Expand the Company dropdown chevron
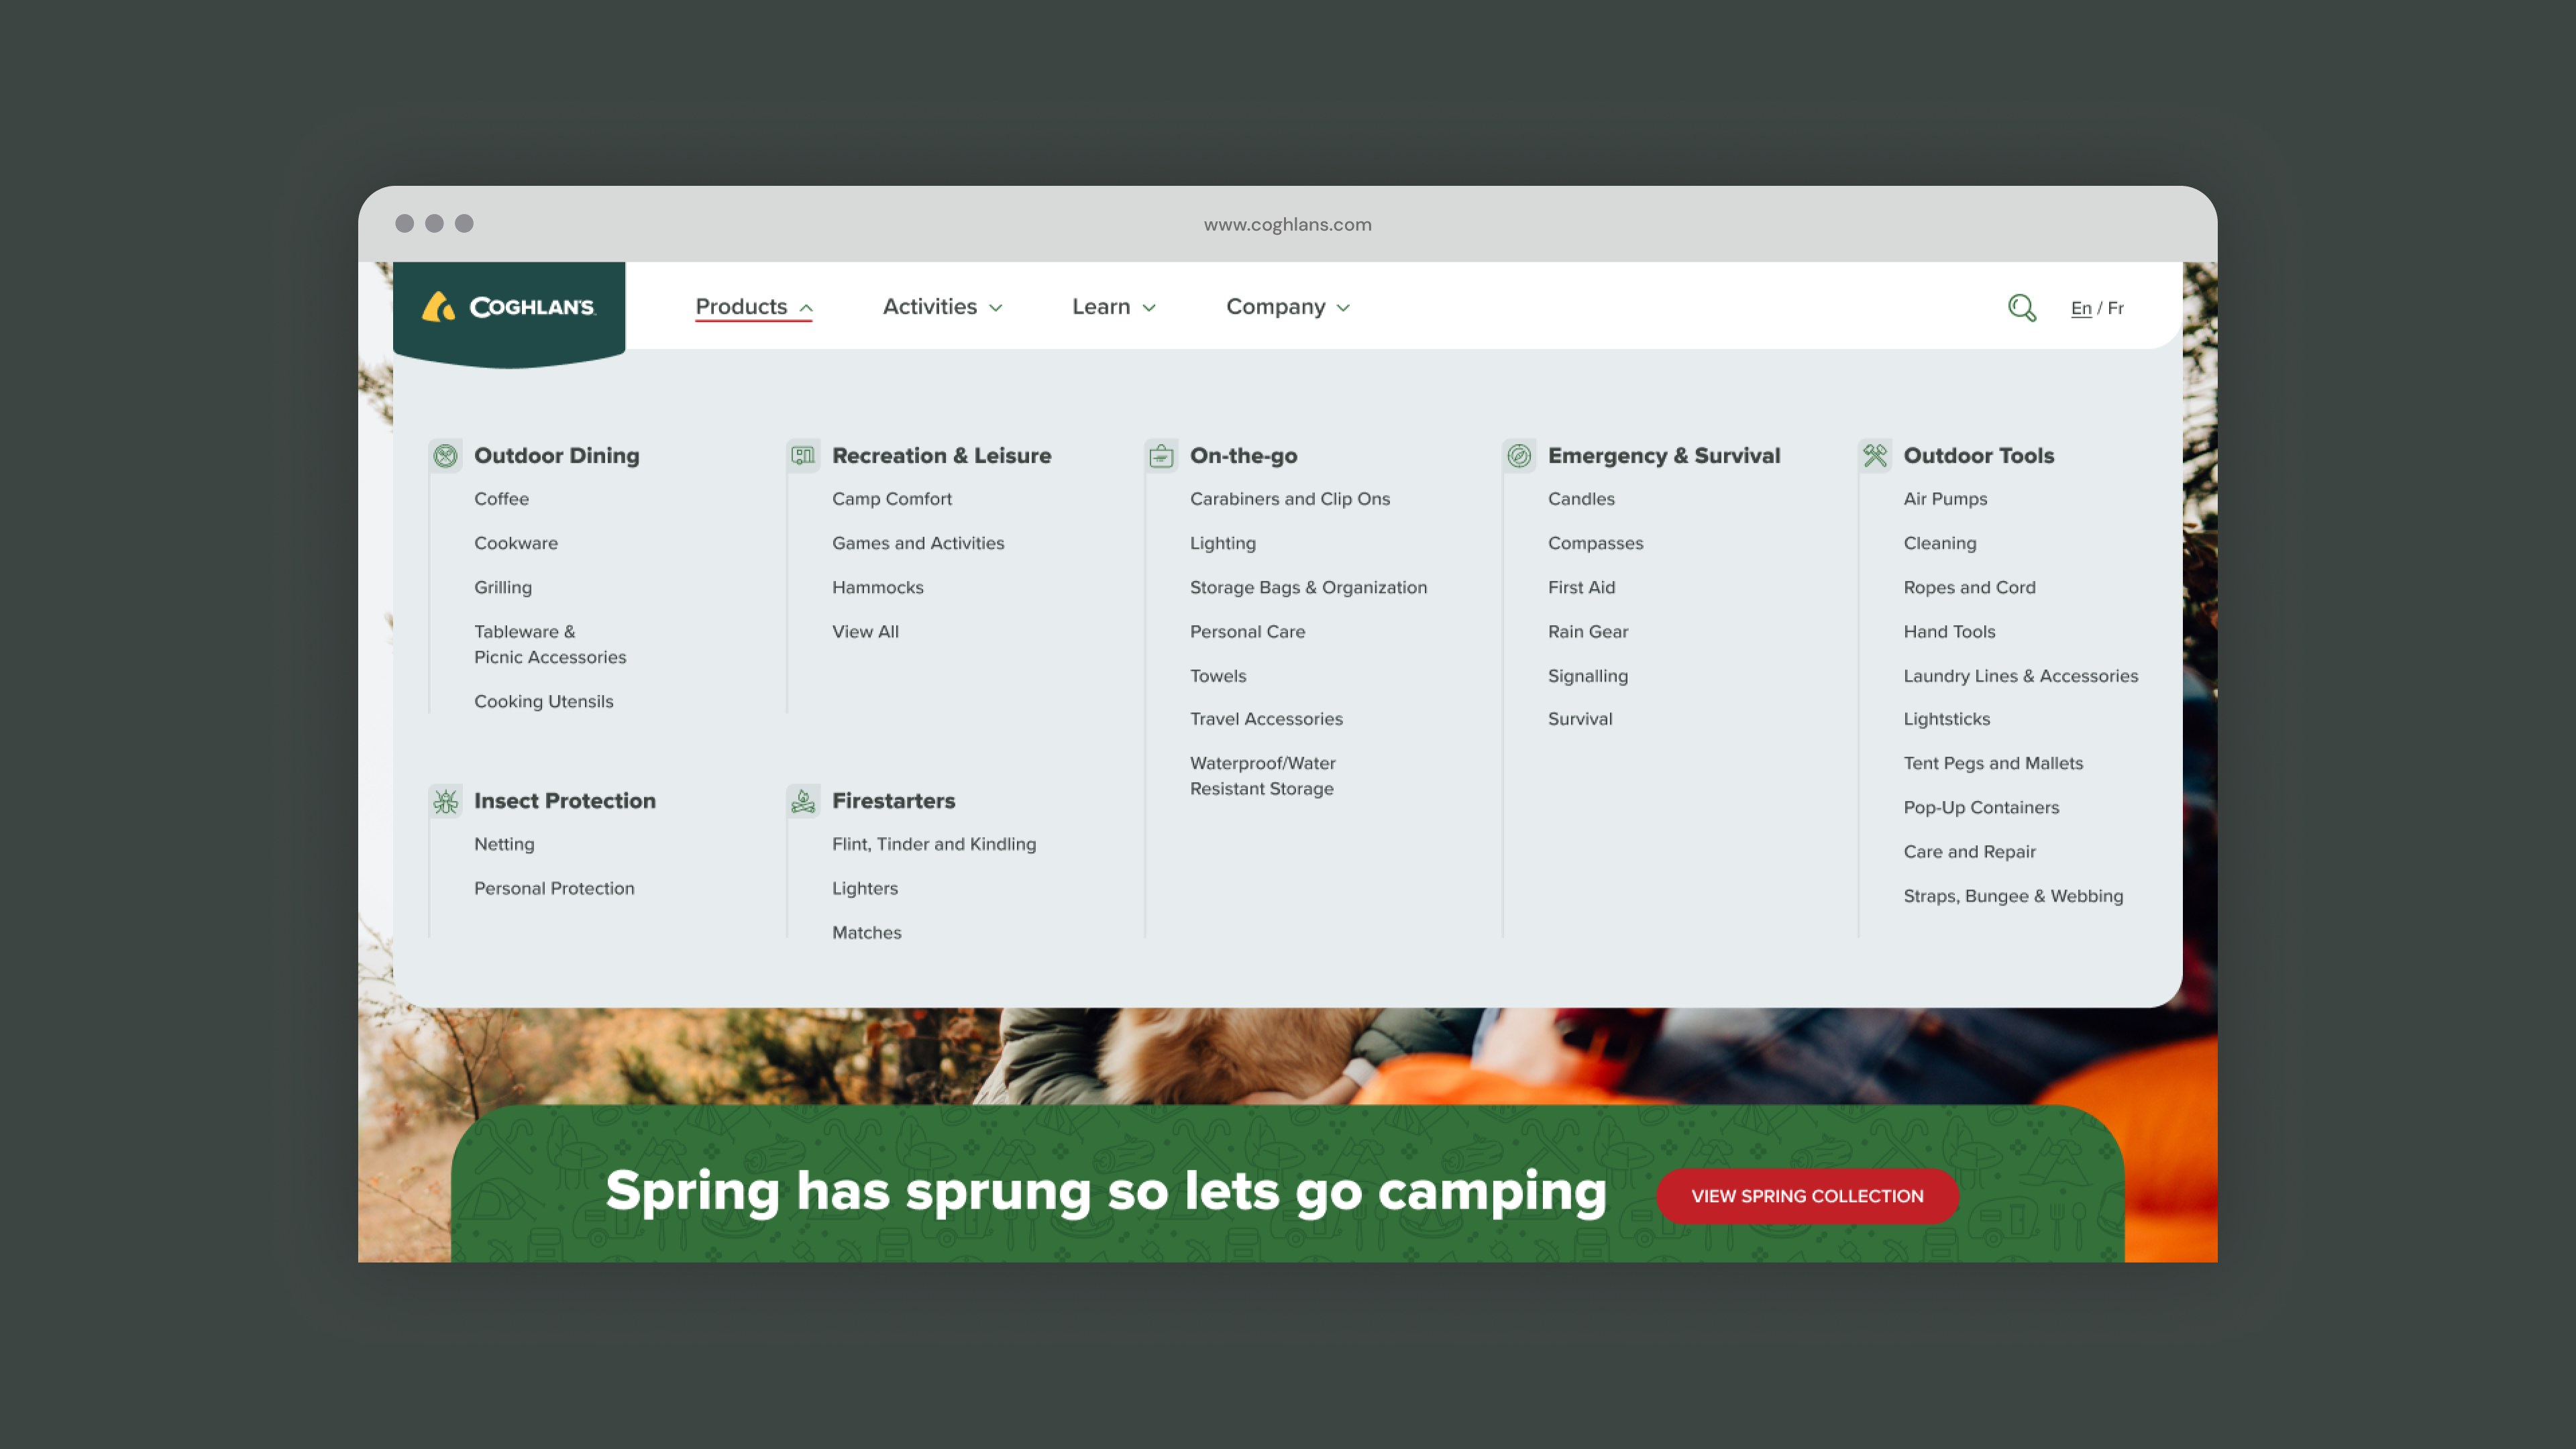Image resolution: width=2576 pixels, height=1449 pixels. (1343, 308)
